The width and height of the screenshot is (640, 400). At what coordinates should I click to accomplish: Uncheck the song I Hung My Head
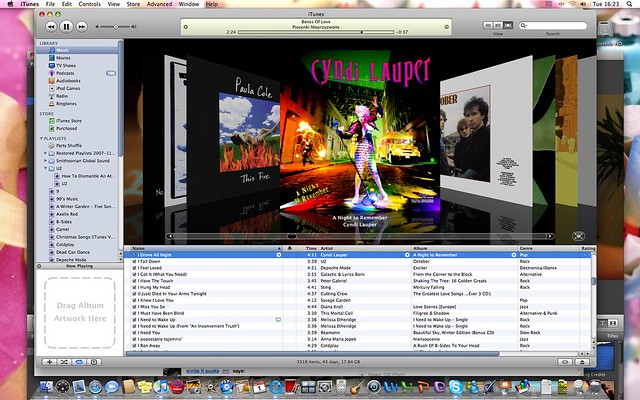click(x=134, y=287)
